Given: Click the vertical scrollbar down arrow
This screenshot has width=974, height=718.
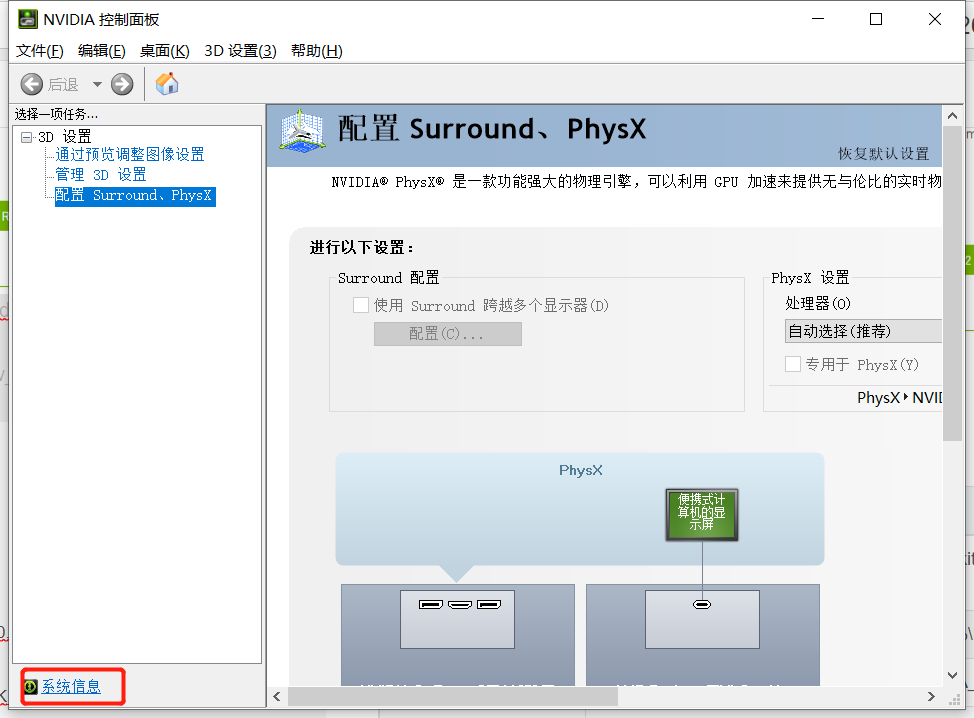Looking at the screenshot, I should click(x=952, y=675).
